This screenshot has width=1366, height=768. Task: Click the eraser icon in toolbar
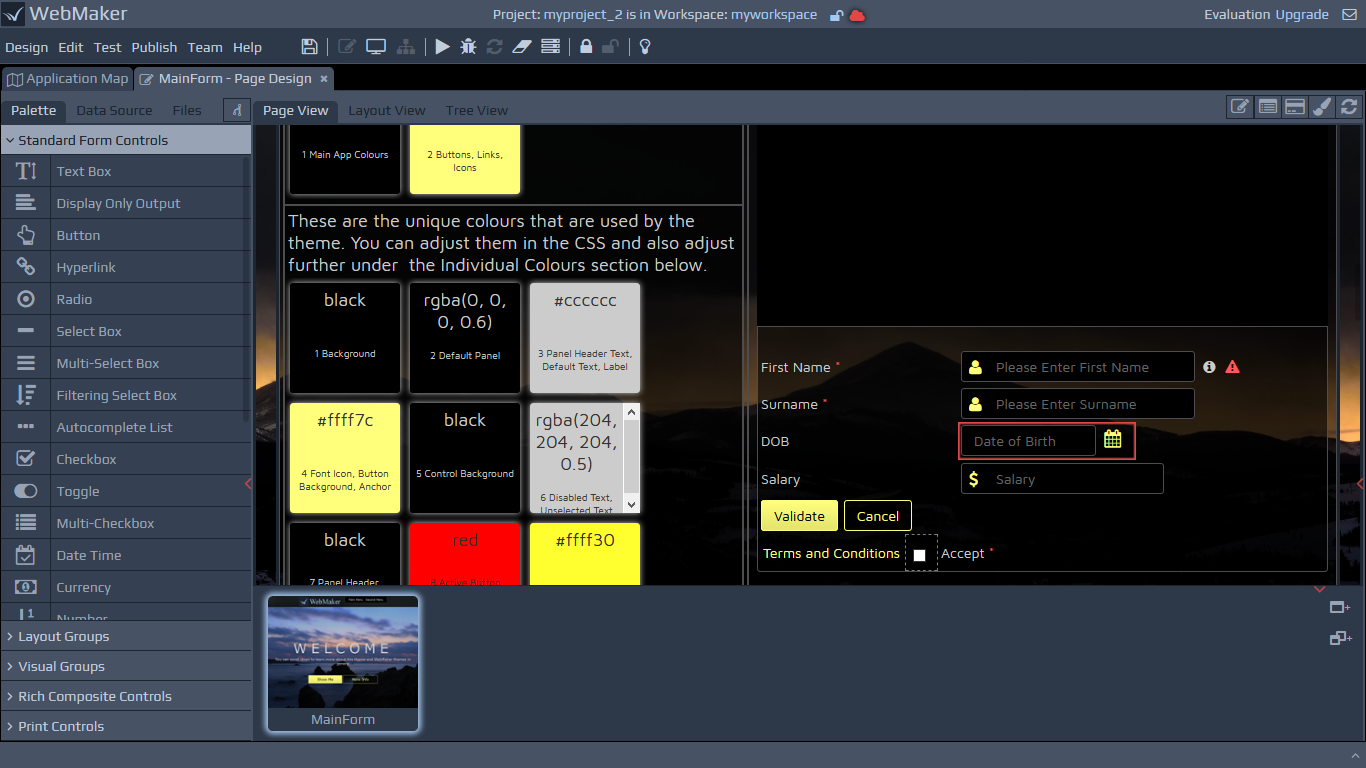(521, 47)
